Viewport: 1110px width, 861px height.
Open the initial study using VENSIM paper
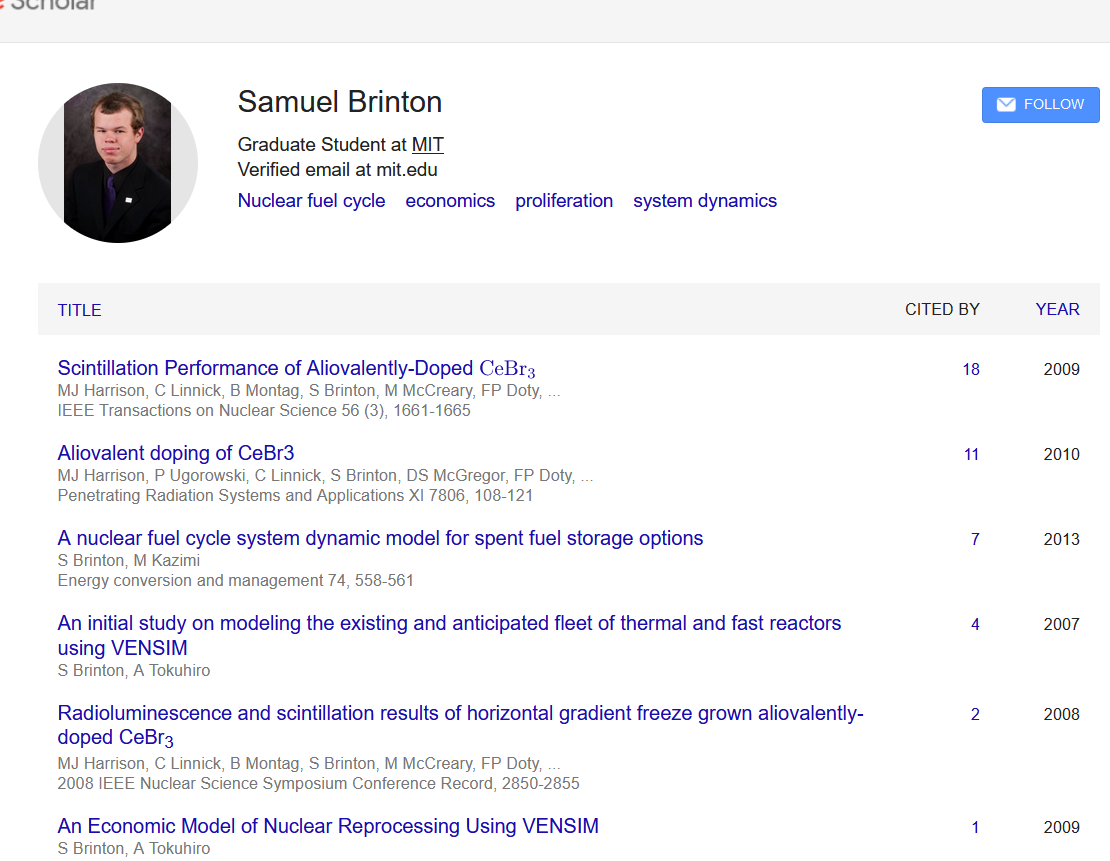click(449, 635)
